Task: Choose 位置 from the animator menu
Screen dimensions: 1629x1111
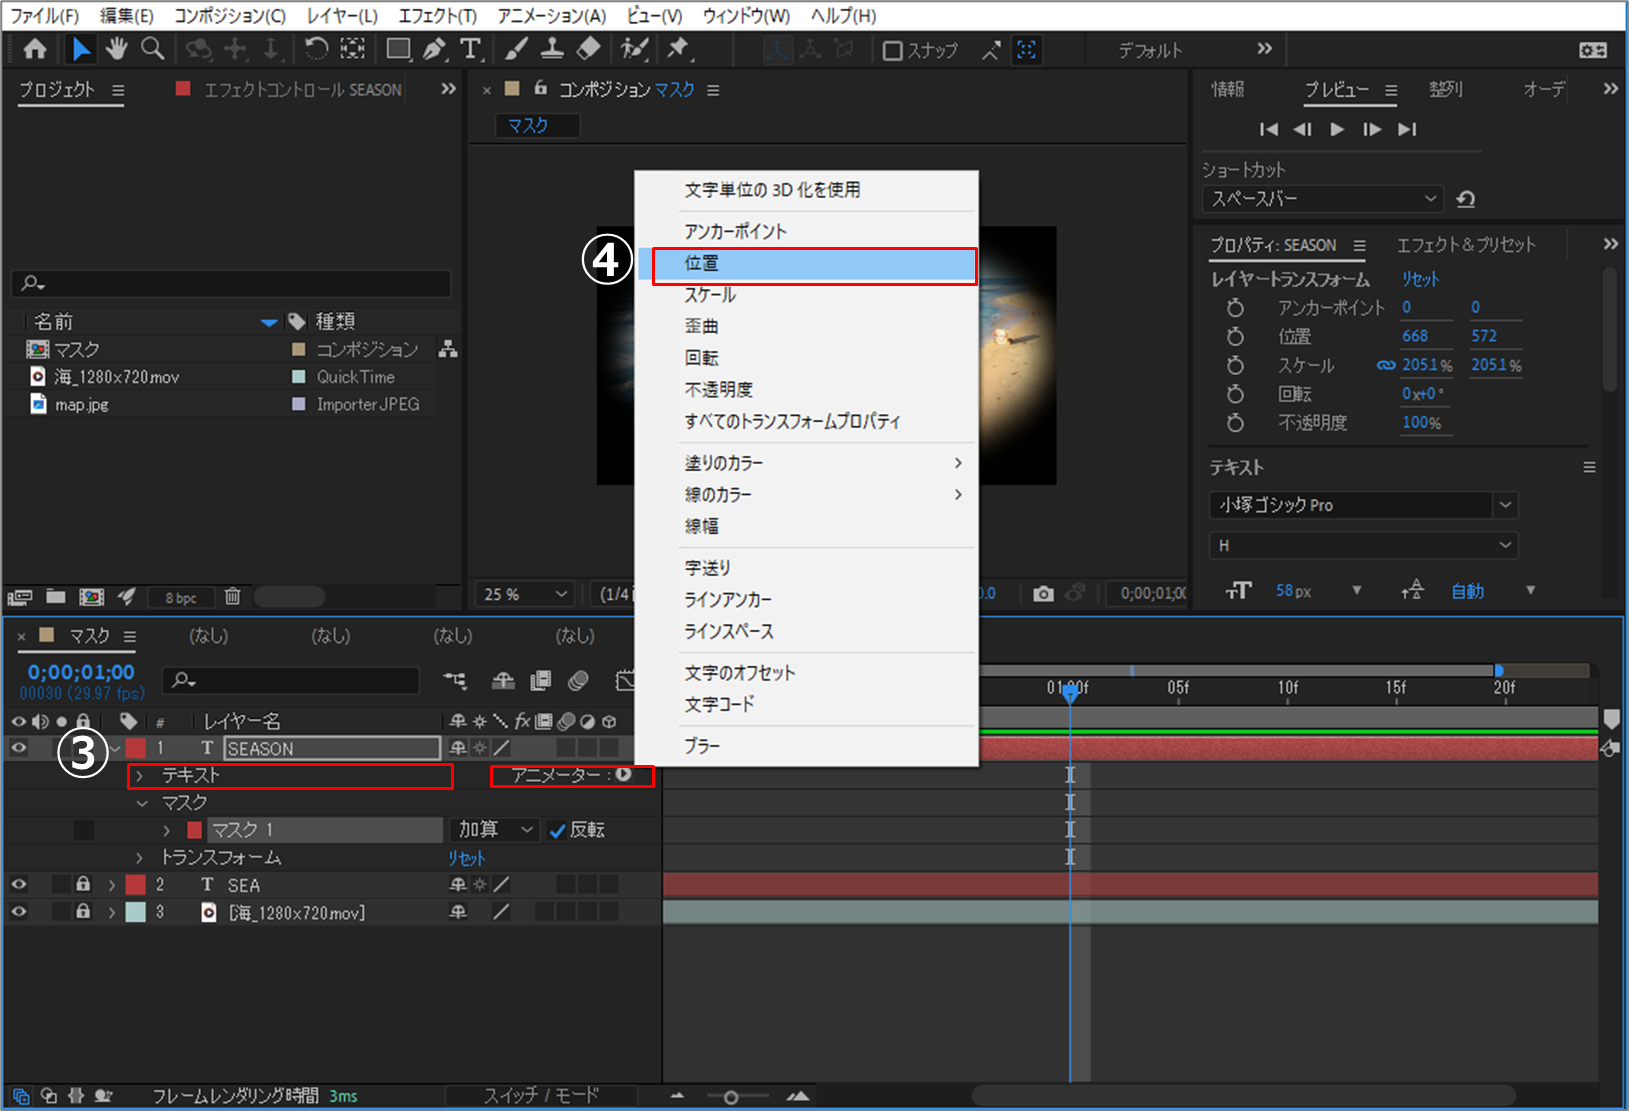Action: (814, 264)
